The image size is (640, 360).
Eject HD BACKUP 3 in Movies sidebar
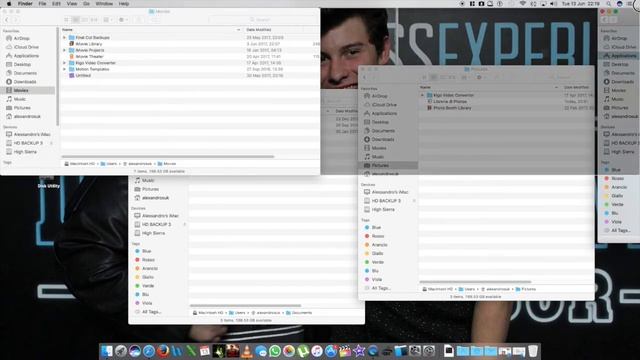coord(51,143)
